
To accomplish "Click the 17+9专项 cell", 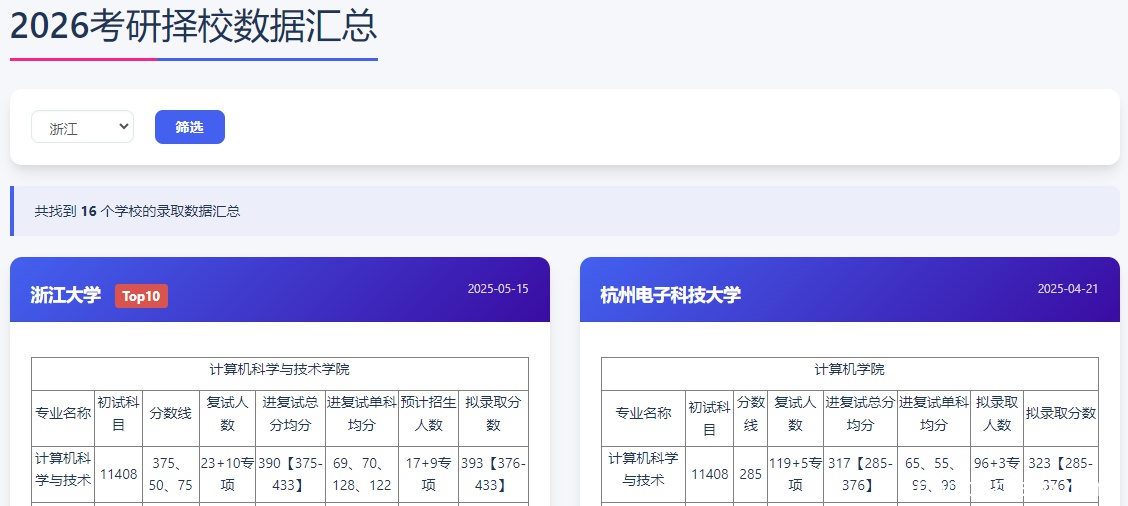I will pos(429,474).
